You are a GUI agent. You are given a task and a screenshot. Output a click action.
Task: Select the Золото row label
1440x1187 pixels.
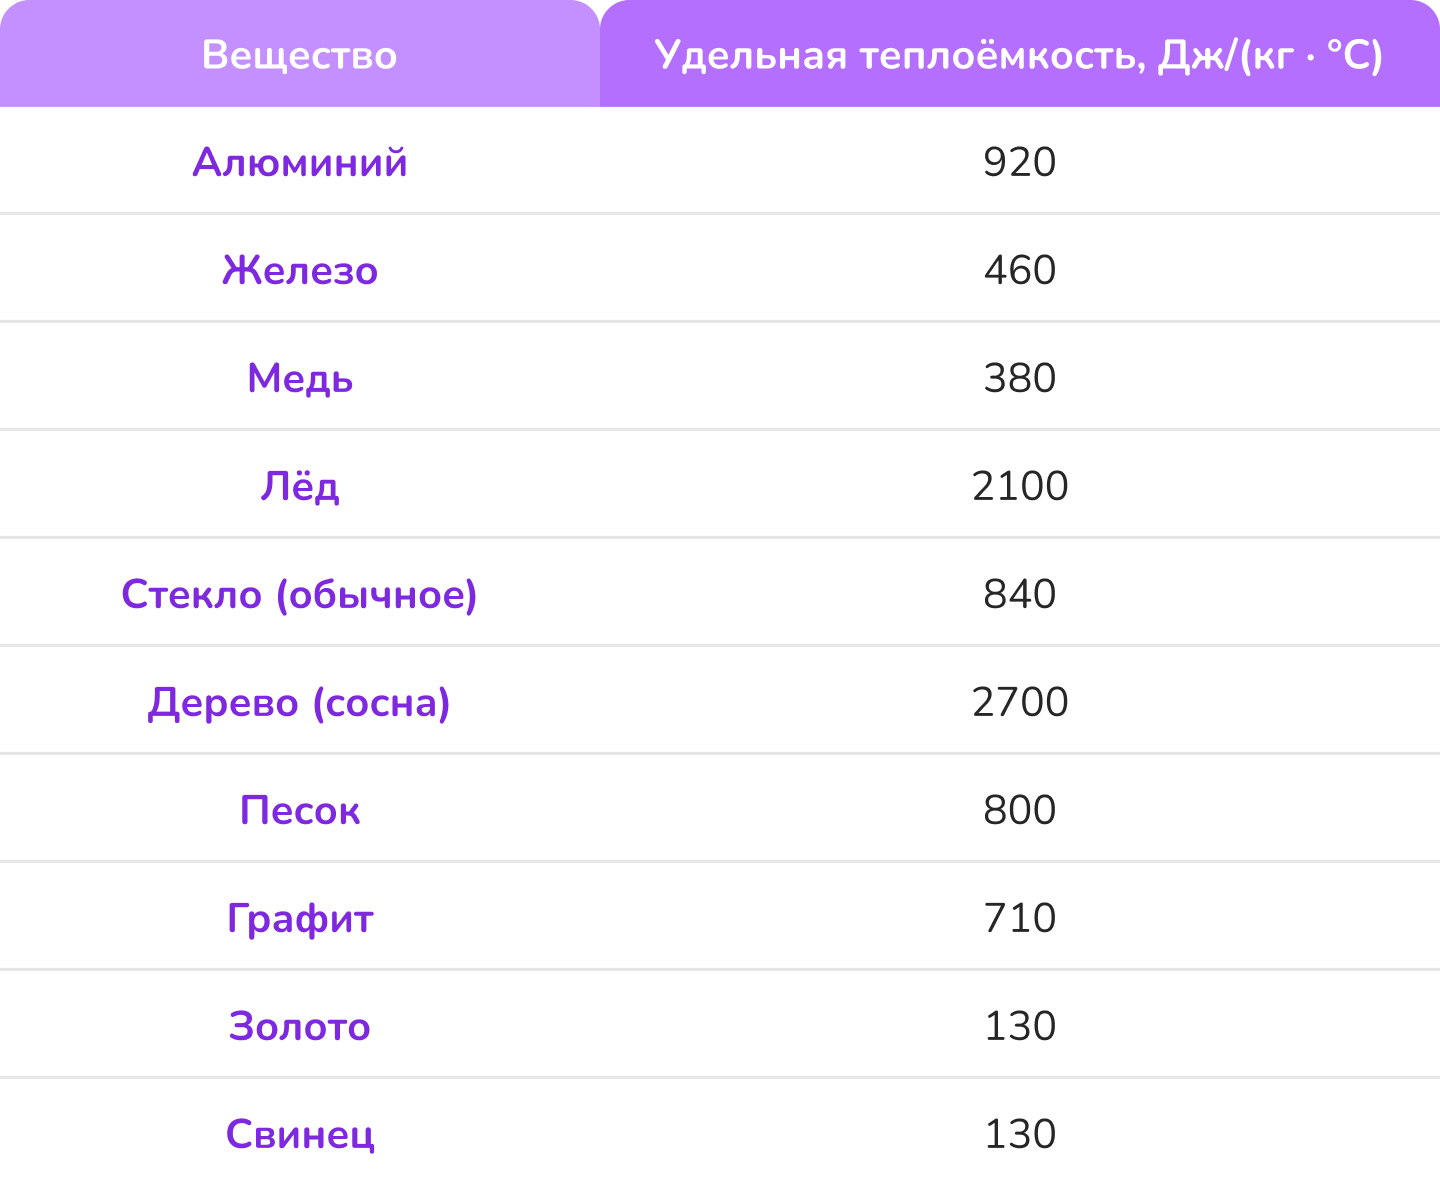point(300,1026)
